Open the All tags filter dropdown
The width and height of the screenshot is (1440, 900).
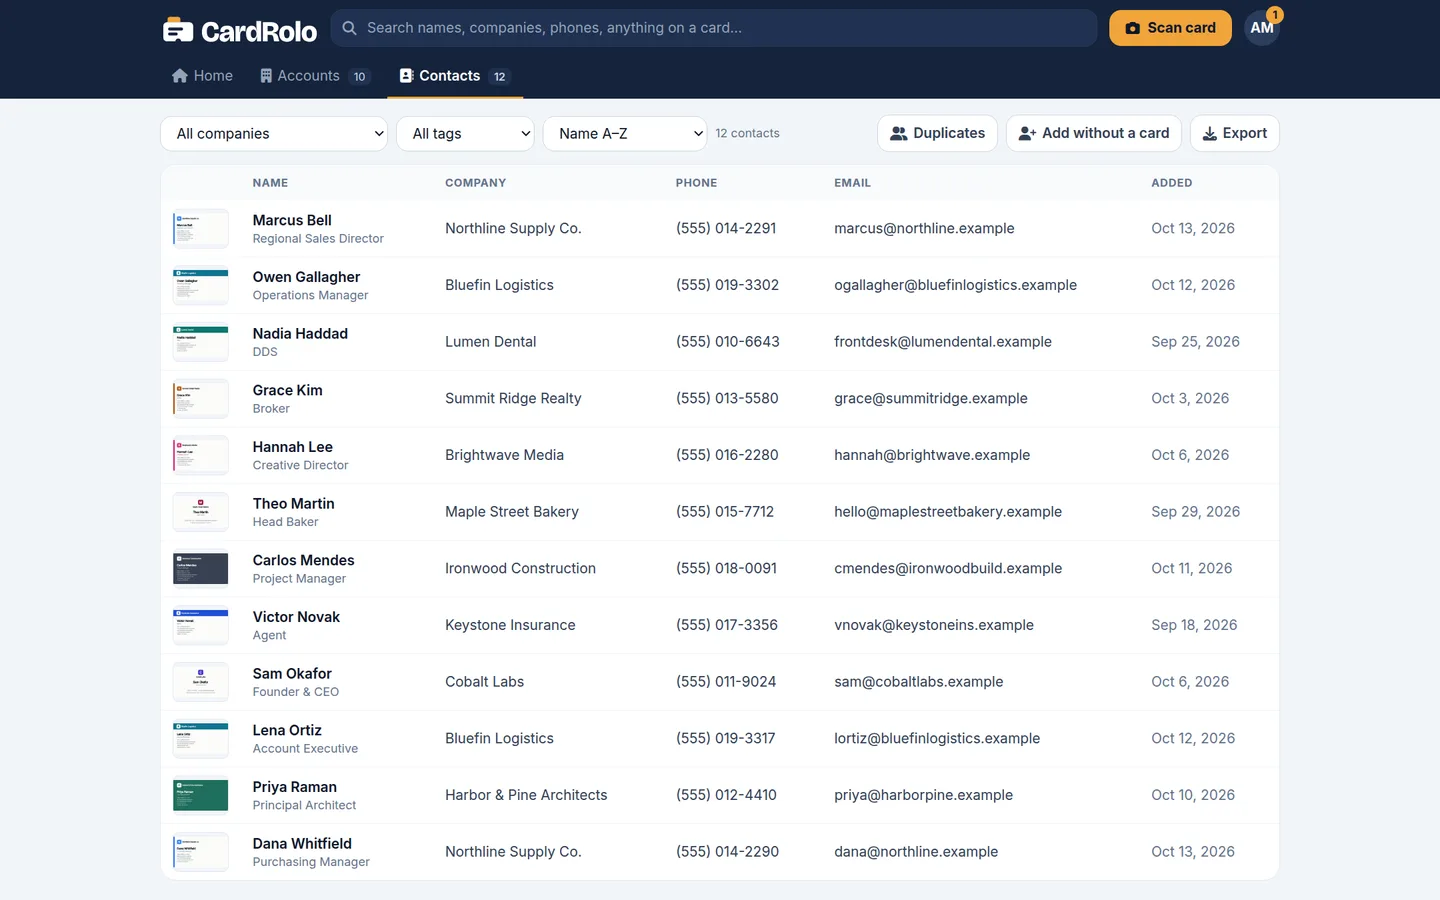point(466,134)
